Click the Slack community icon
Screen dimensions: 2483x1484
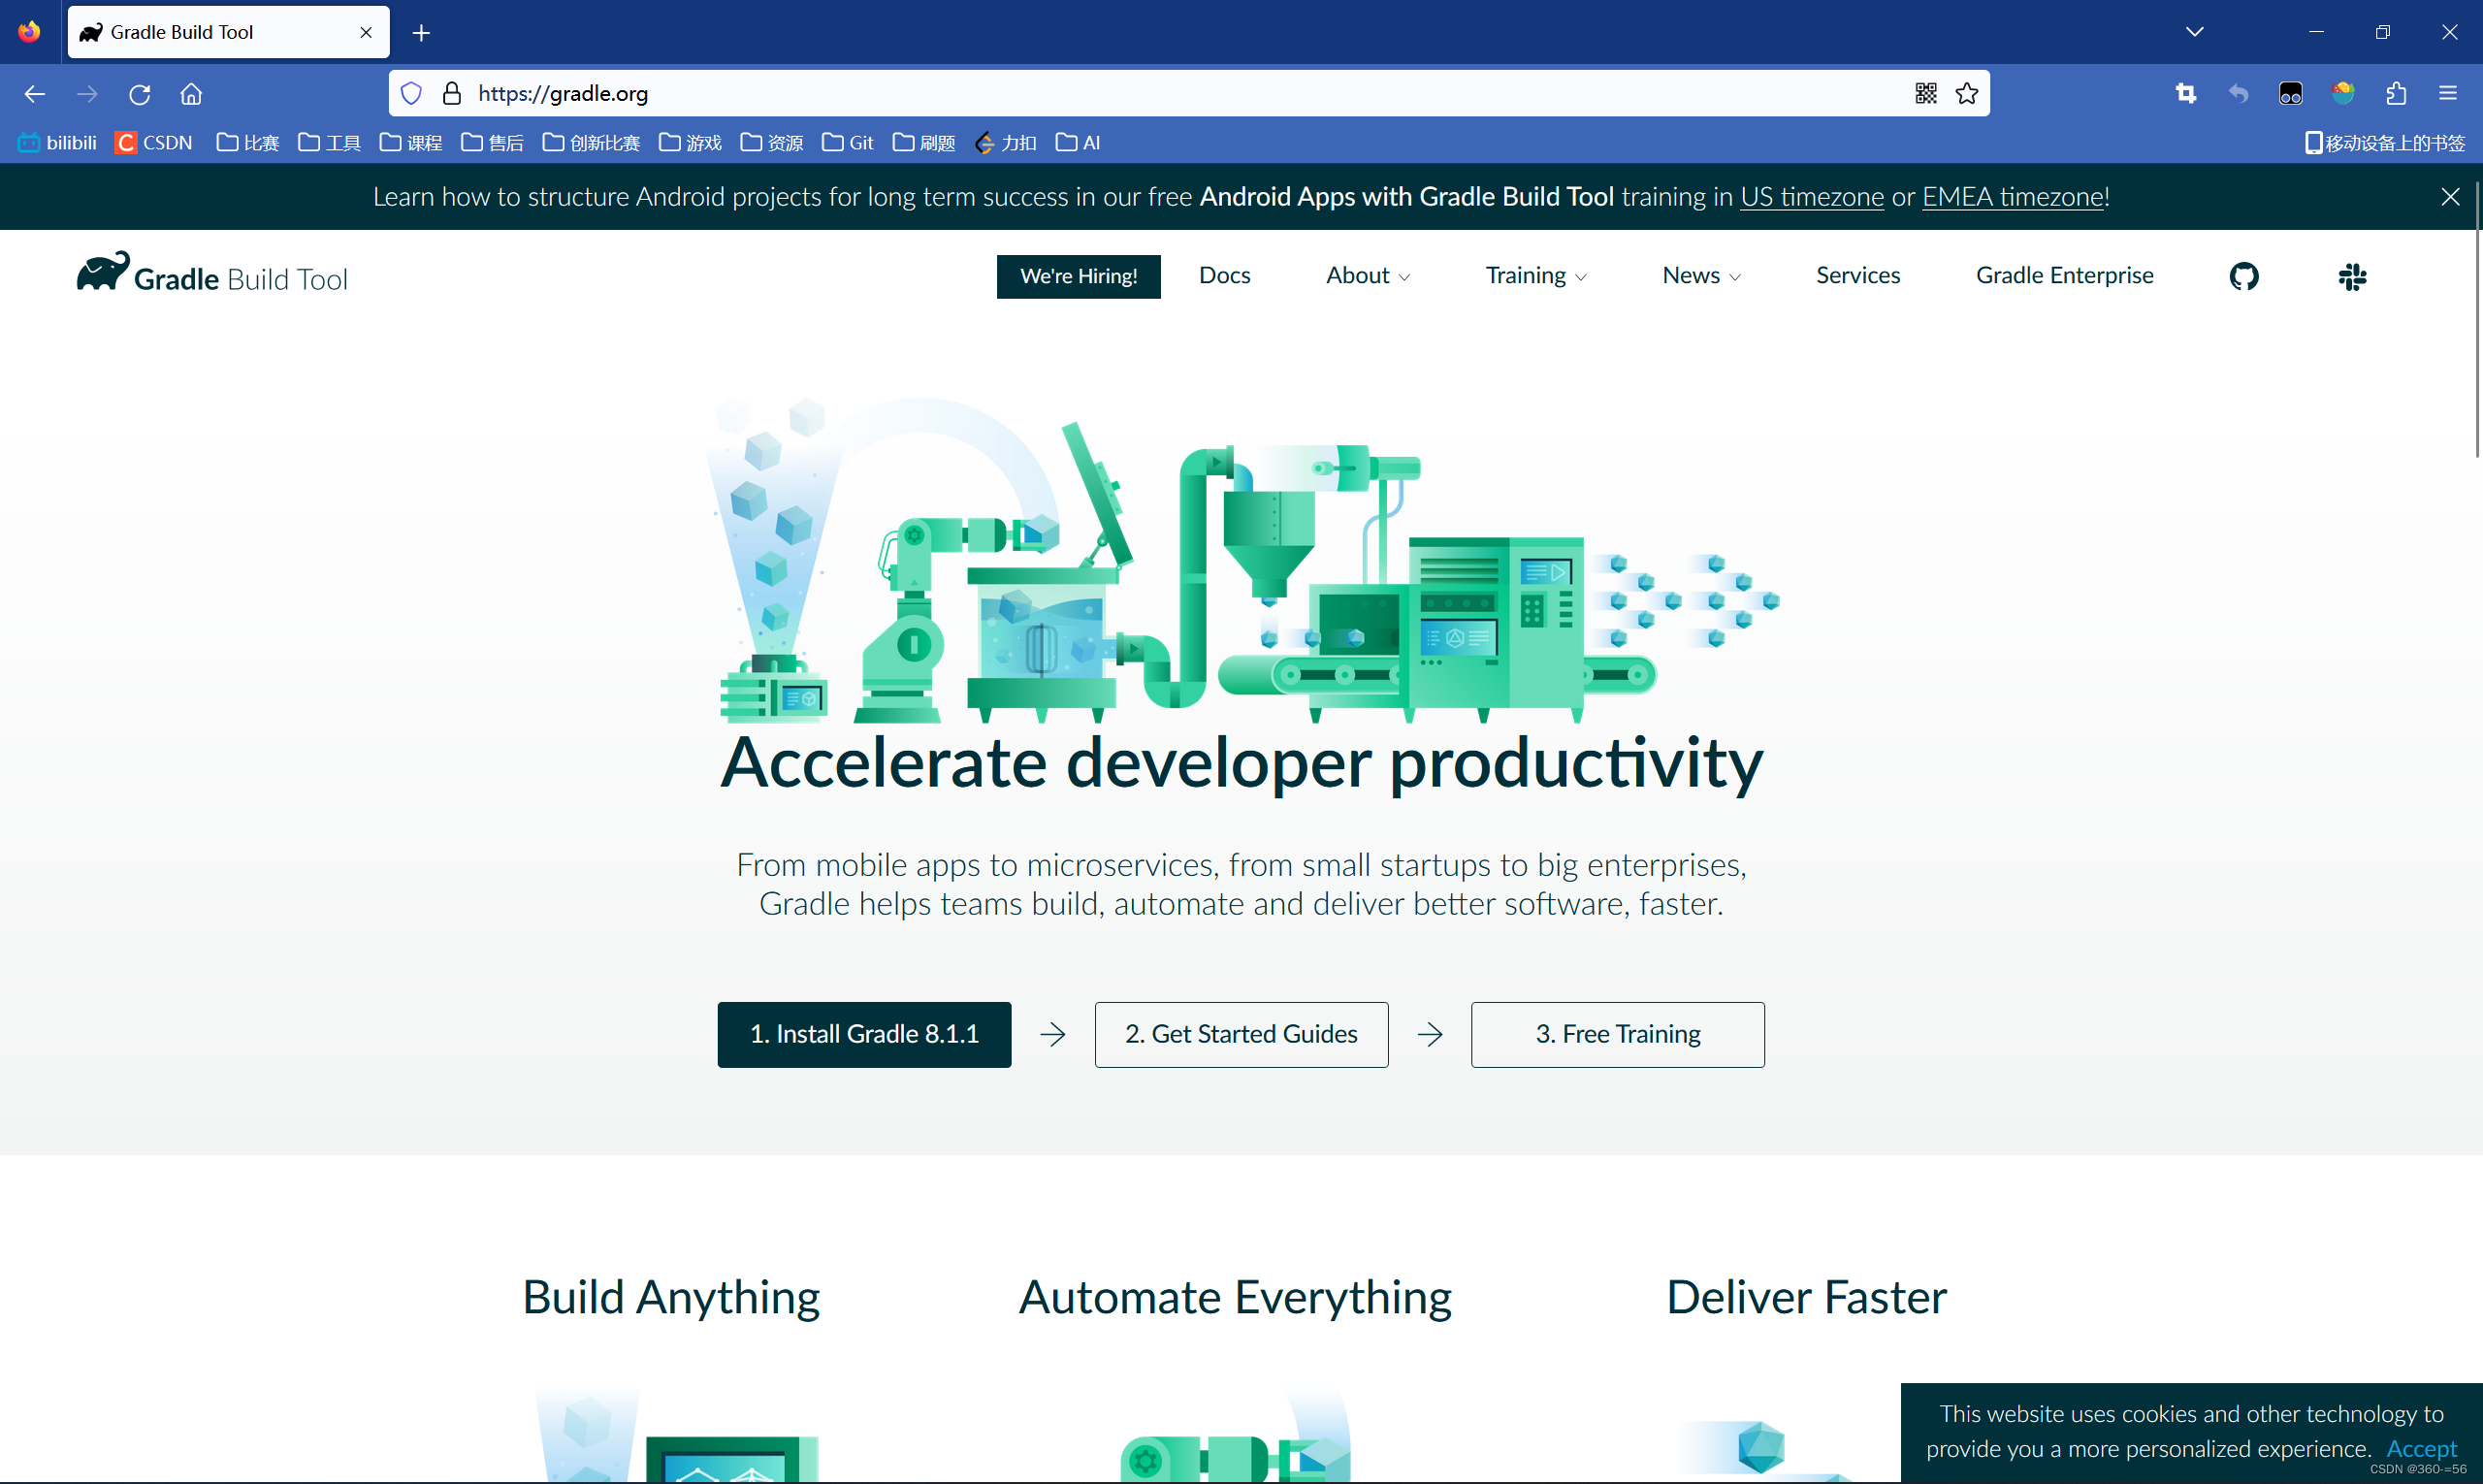click(x=2352, y=277)
